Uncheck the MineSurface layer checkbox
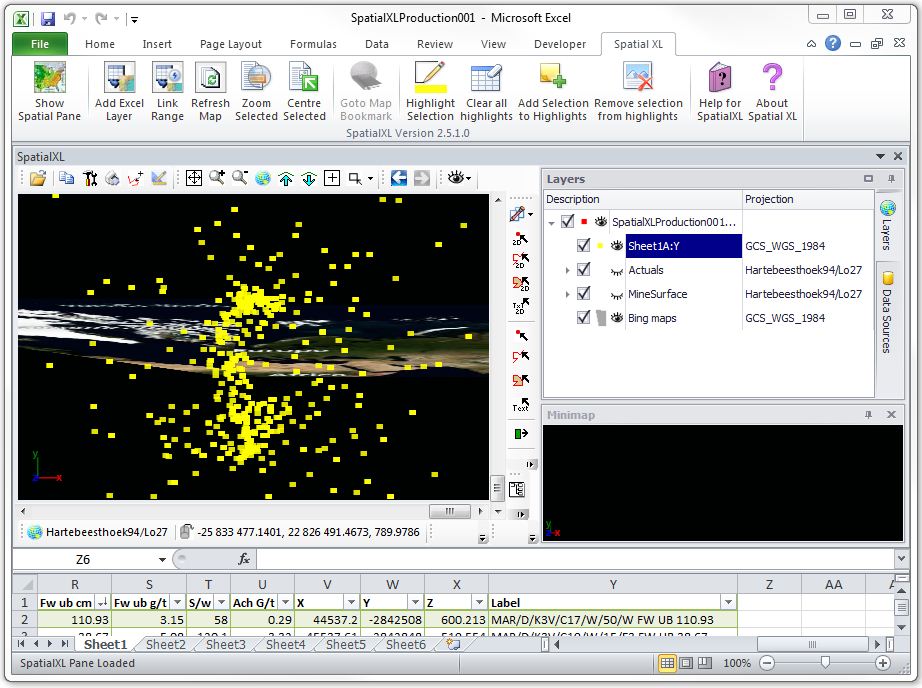922x688 pixels. click(584, 294)
